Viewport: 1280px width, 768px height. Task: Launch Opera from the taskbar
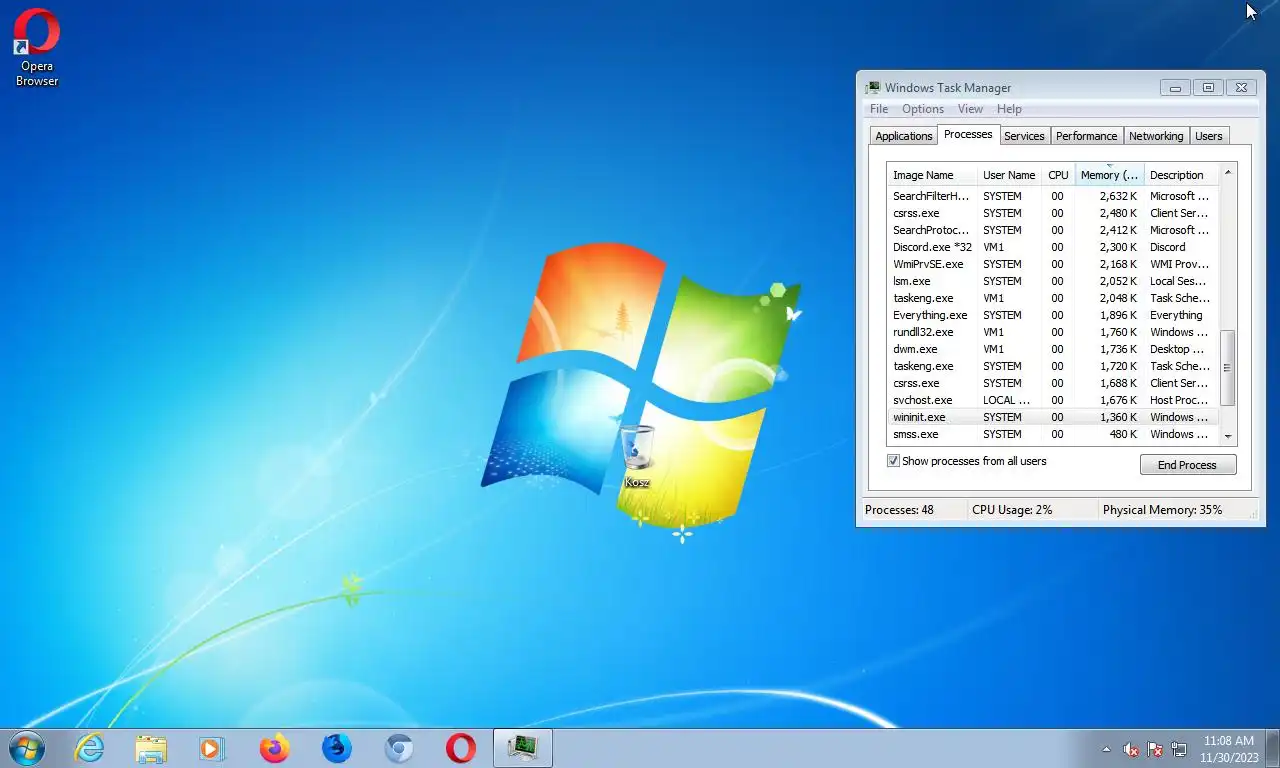click(461, 748)
